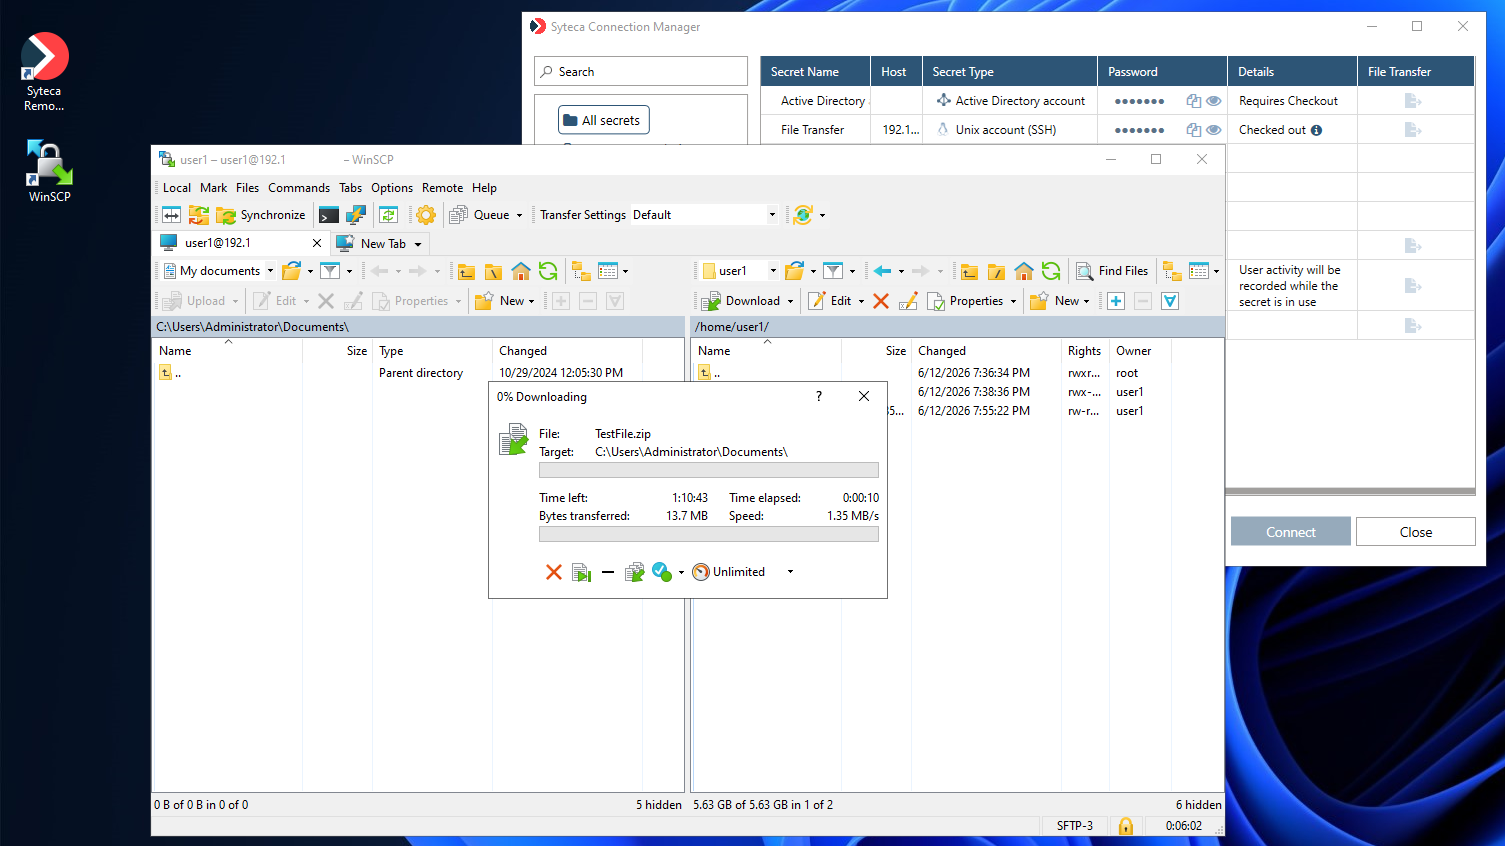This screenshot has height=846, width=1505.
Task: Reveal the Active Directory secret password
Action: pos(1213,101)
